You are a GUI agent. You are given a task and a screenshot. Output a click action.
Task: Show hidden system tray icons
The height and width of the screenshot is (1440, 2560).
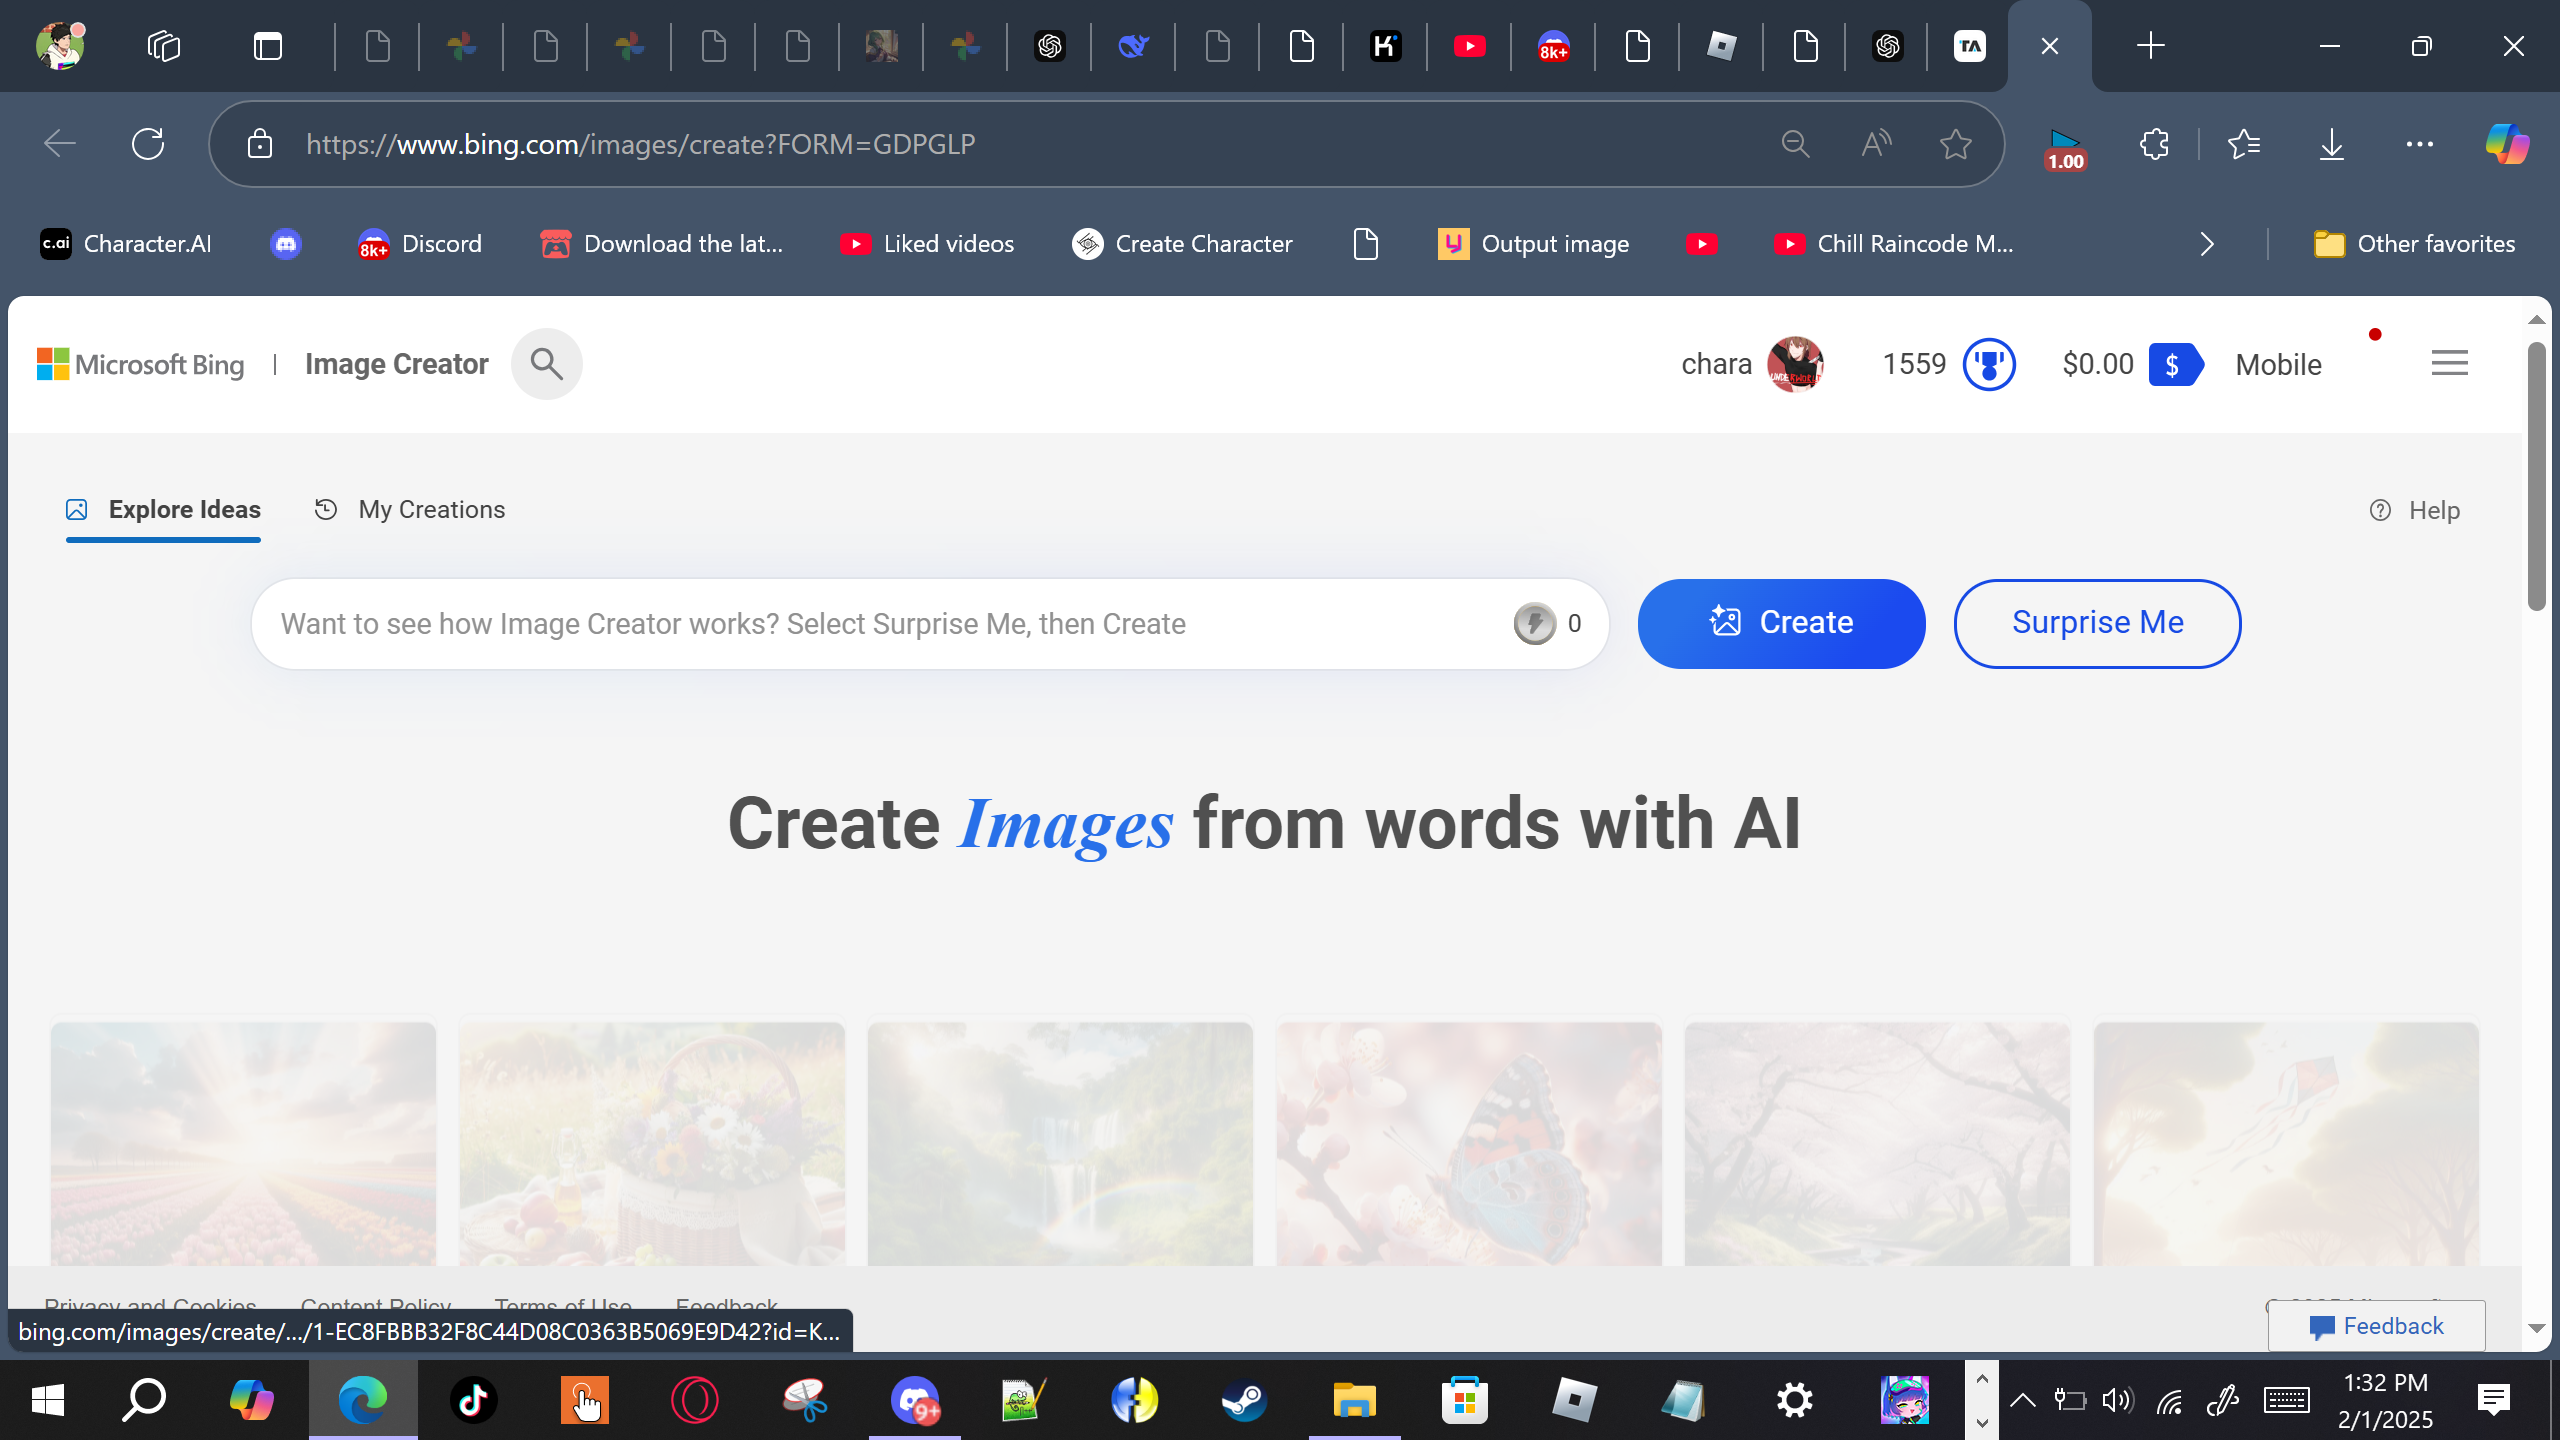(2022, 1400)
